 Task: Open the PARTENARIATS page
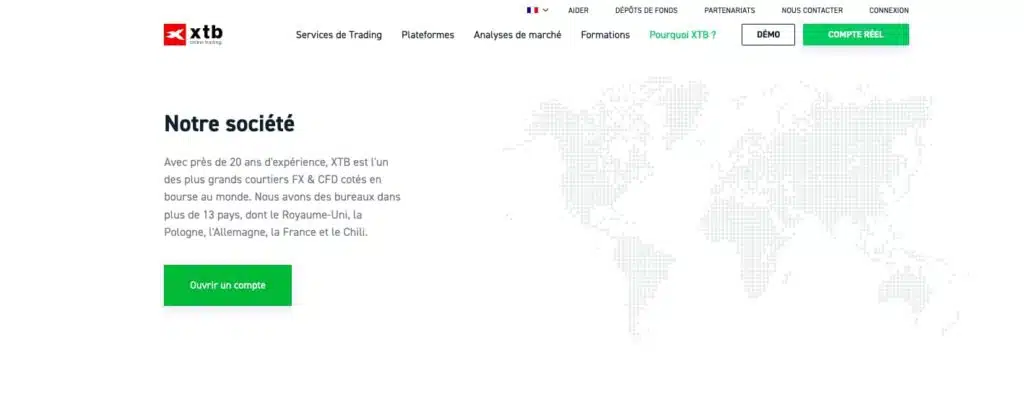729,10
